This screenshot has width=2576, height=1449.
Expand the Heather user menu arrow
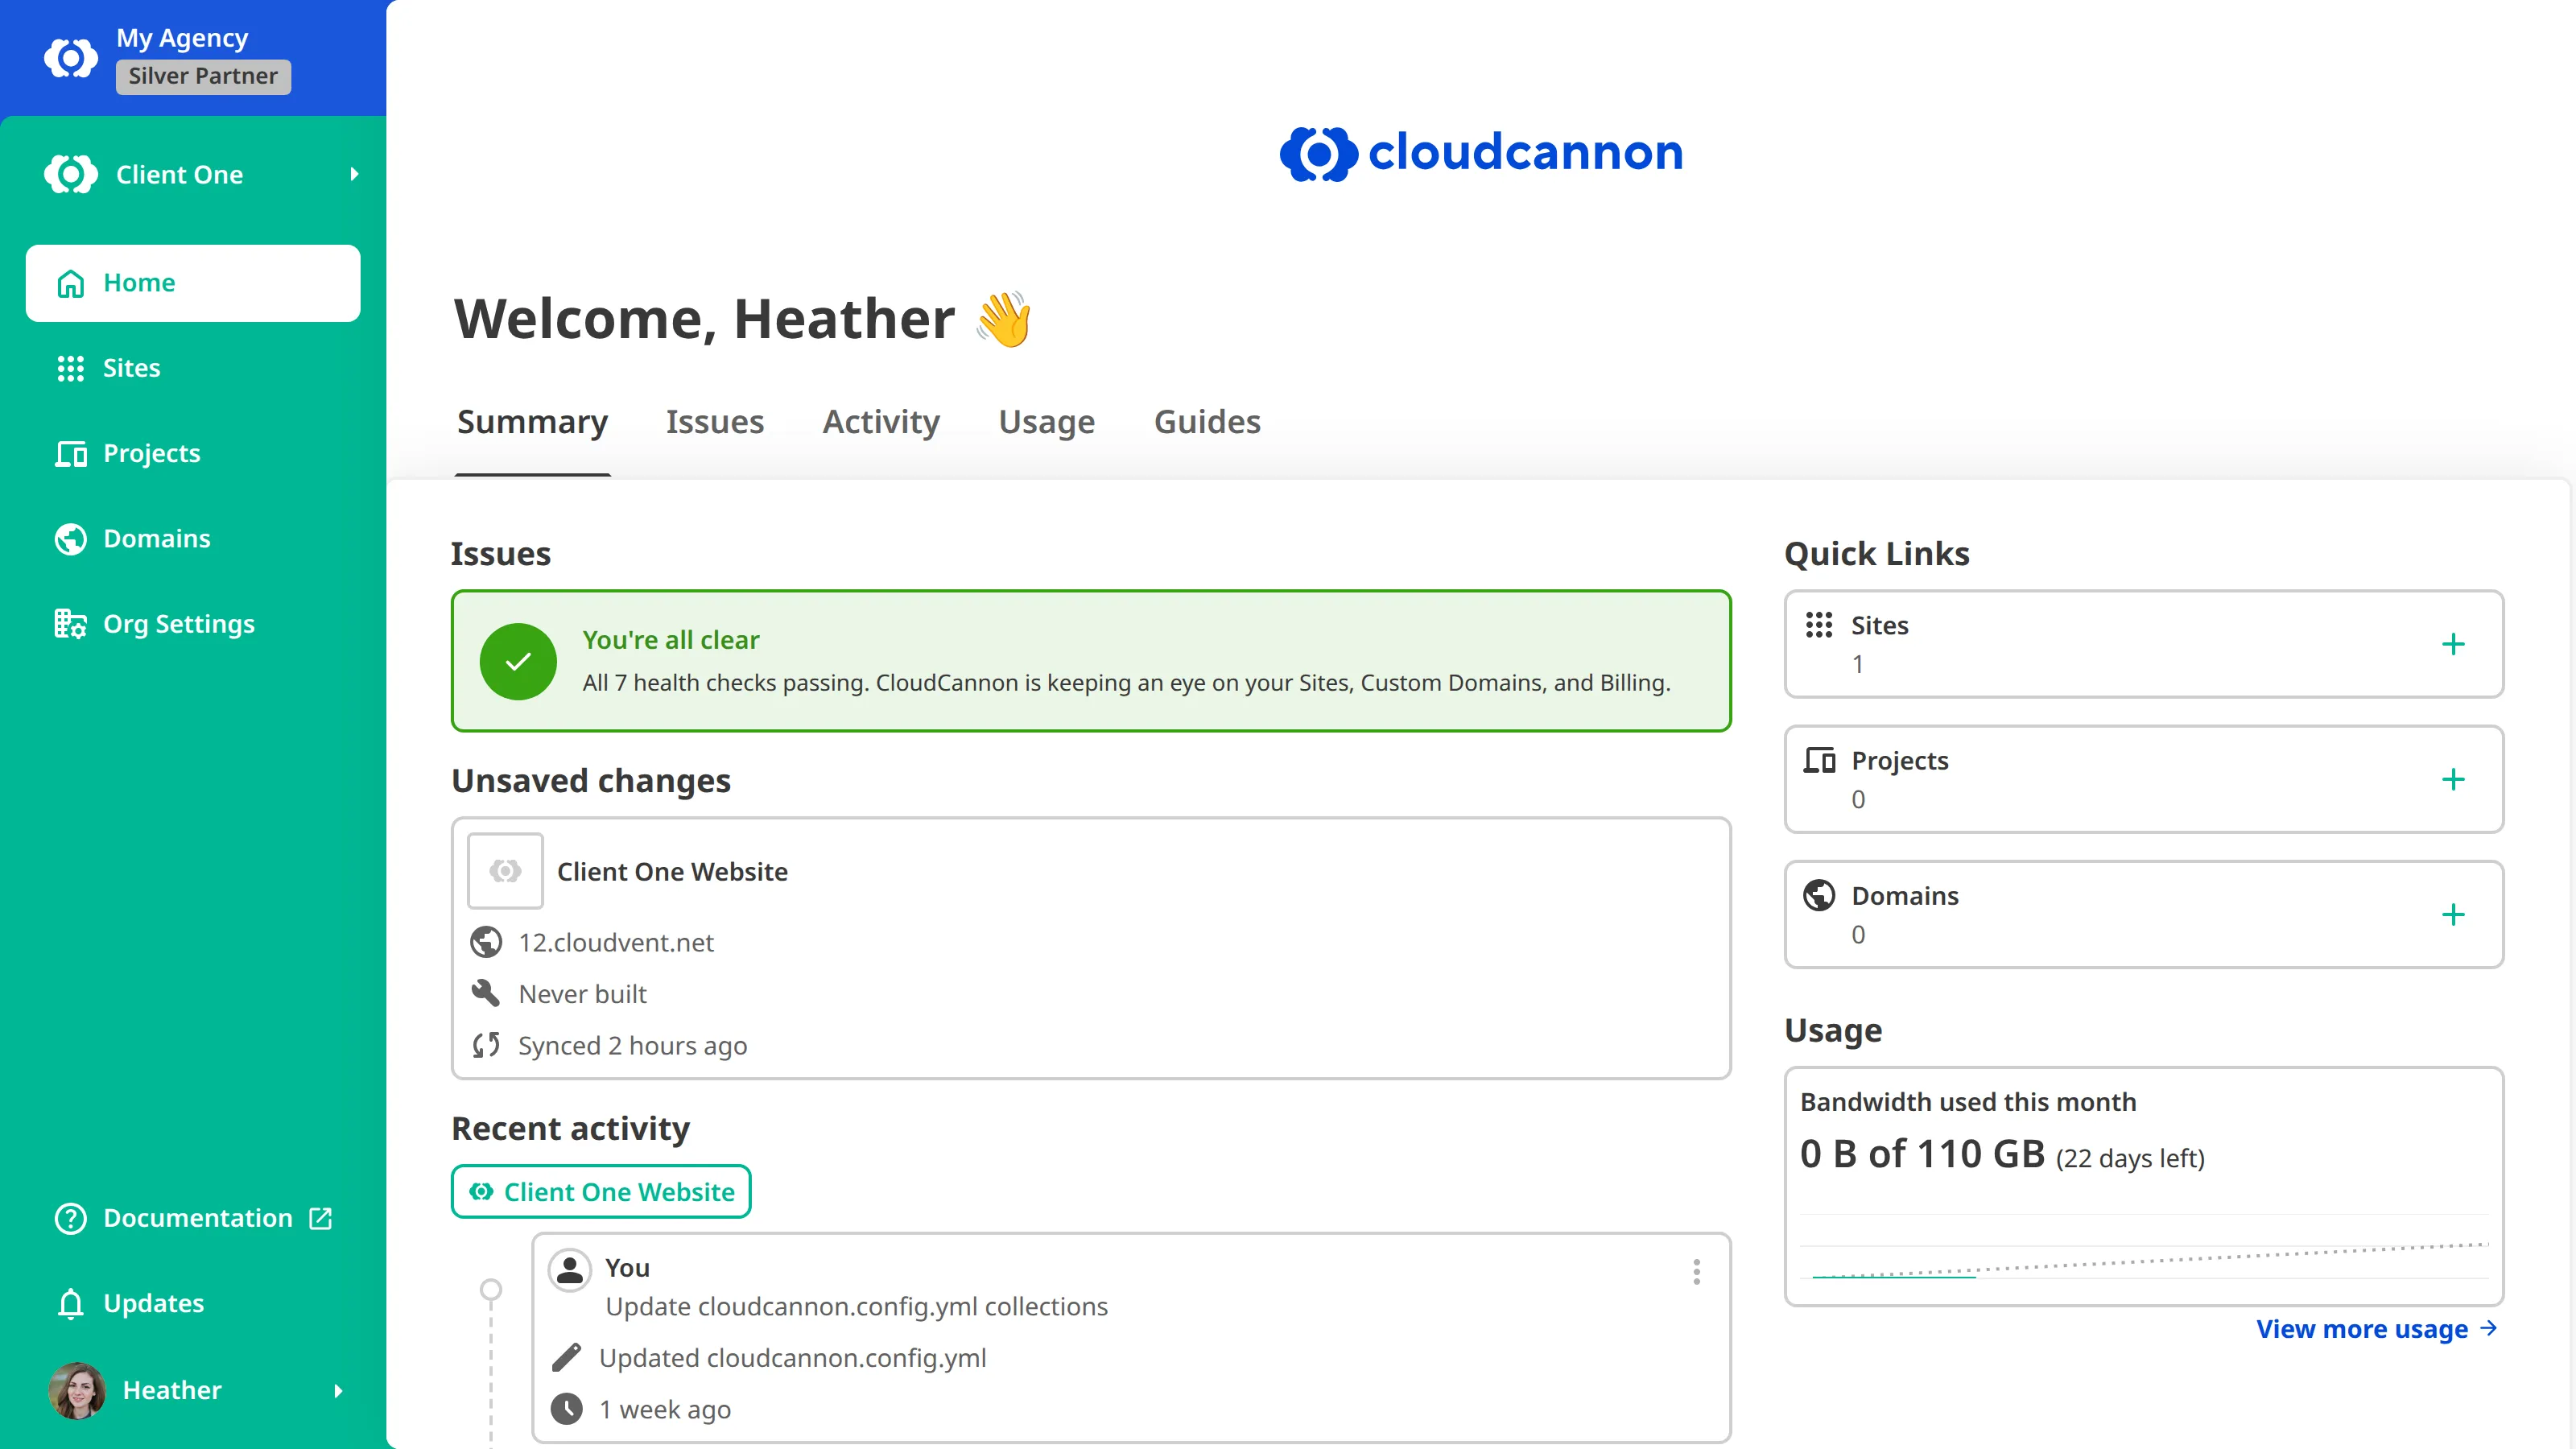click(338, 1390)
